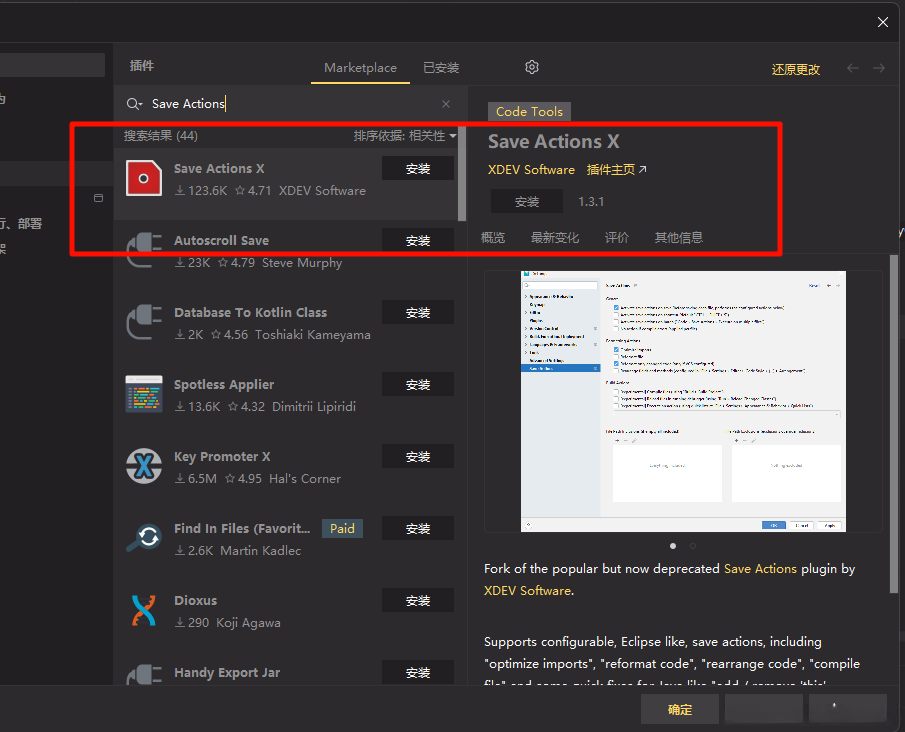Viewport: 905px width, 732px height.
Task: Click the Paid badge on Find In Files
Action: pos(342,528)
